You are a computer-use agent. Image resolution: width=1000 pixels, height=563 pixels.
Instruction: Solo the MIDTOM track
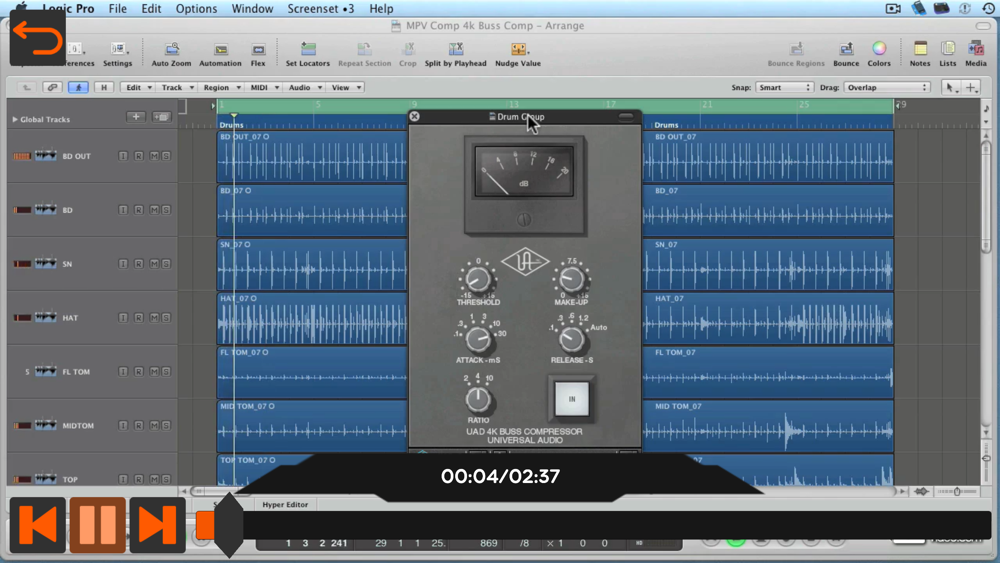166,425
